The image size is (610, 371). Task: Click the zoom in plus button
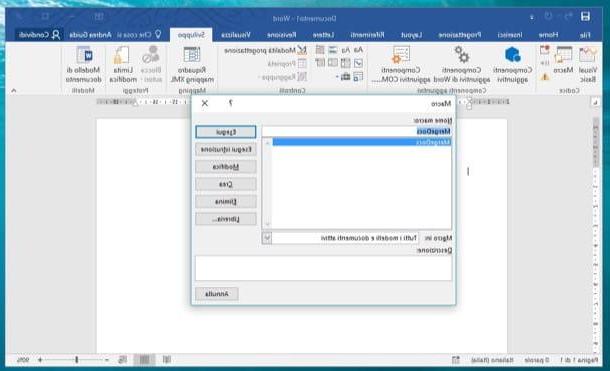(x=40, y=360)
